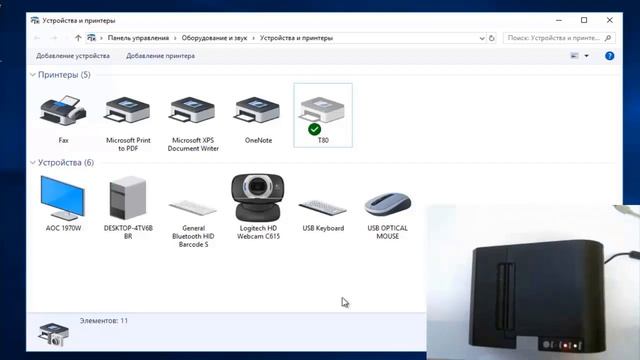Click the Устройства (6) group heading

coord(66,163)
